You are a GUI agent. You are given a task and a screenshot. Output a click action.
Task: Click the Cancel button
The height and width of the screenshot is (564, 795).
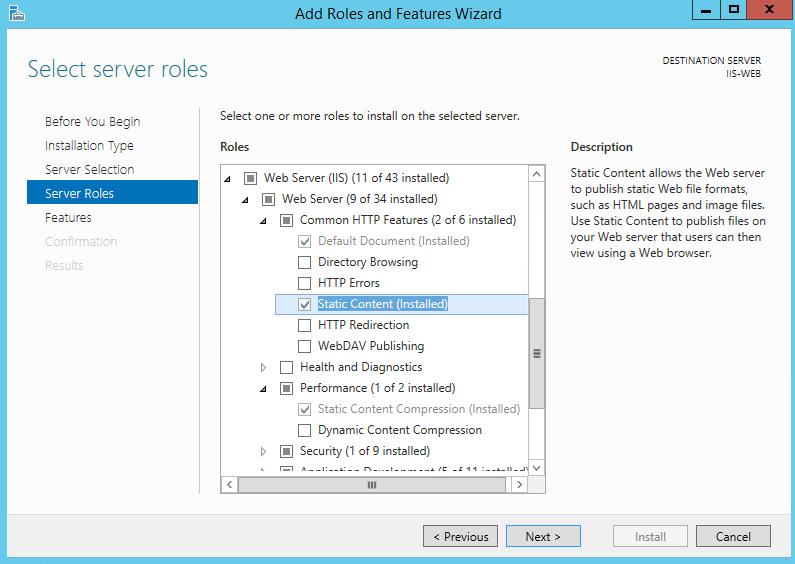coord(733,536)
